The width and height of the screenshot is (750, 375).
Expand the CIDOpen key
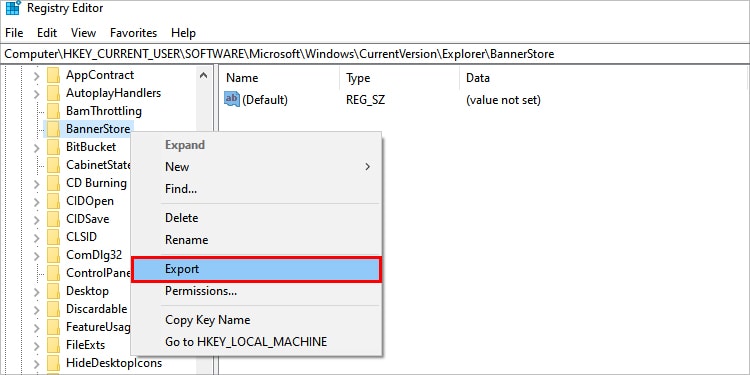click(x=36, y=201)
